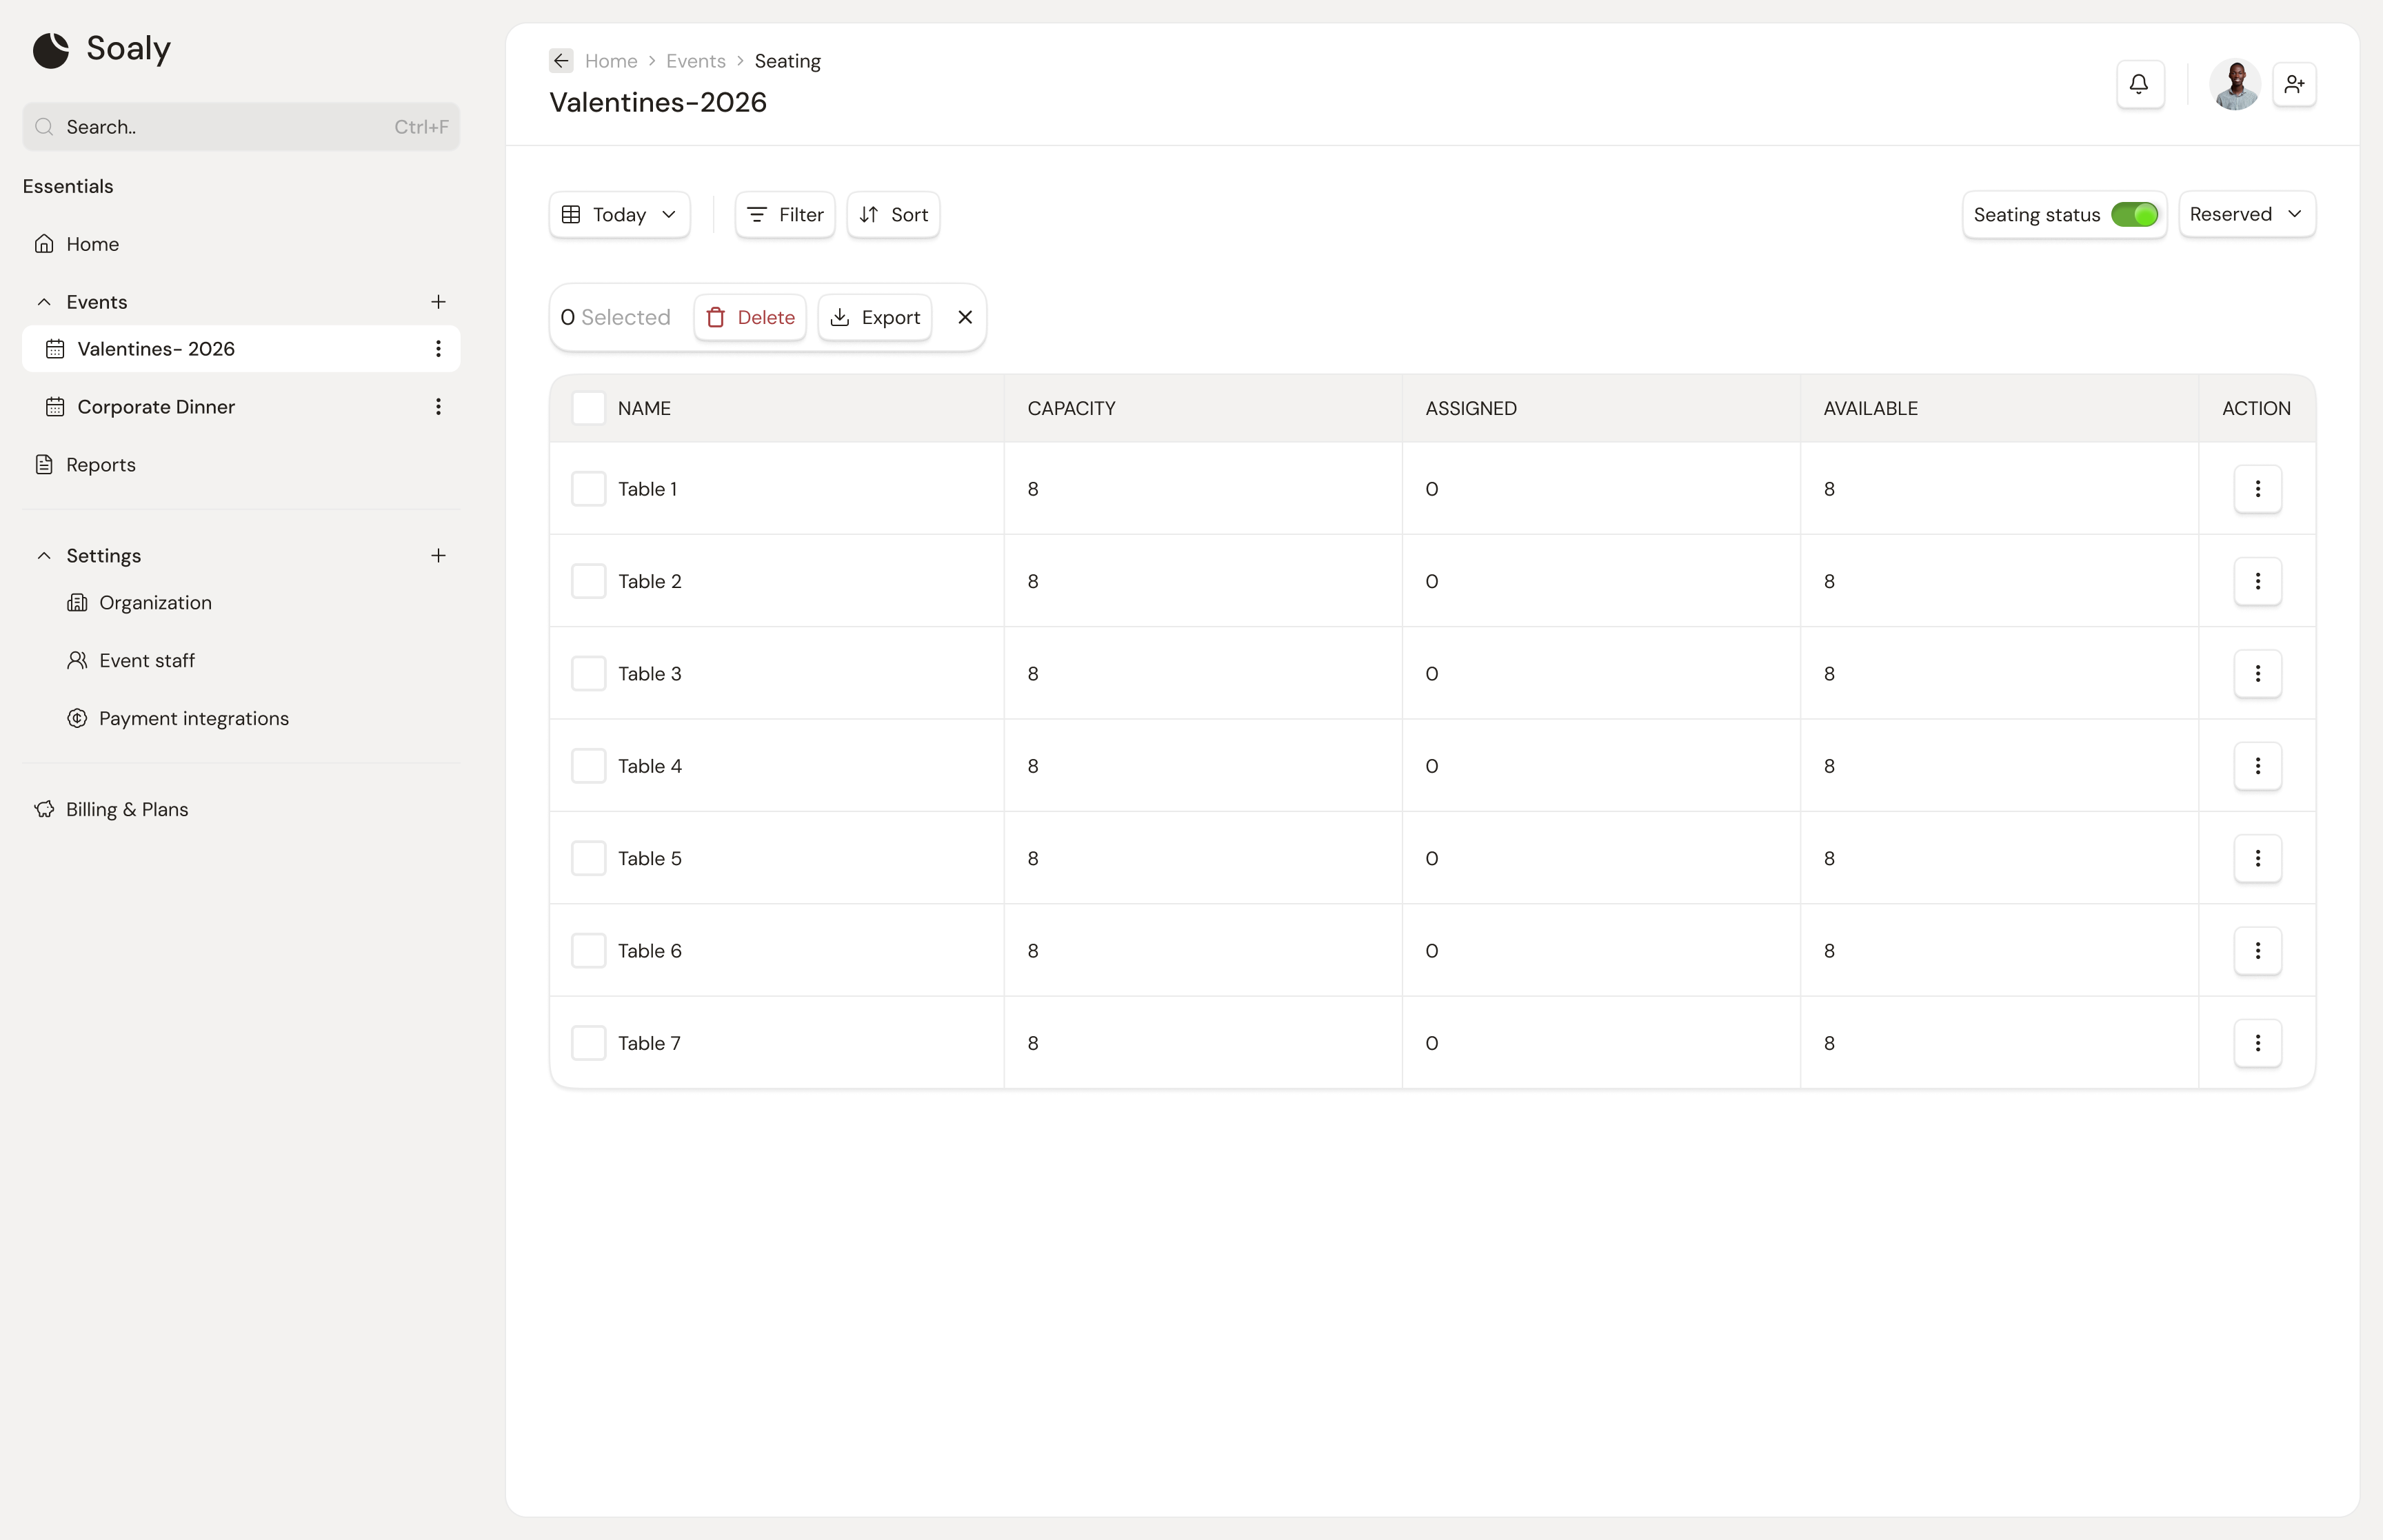Dismiss the selection bar with X
The width and height of the screenshot is (2383, 1540).
pos(965,317)
